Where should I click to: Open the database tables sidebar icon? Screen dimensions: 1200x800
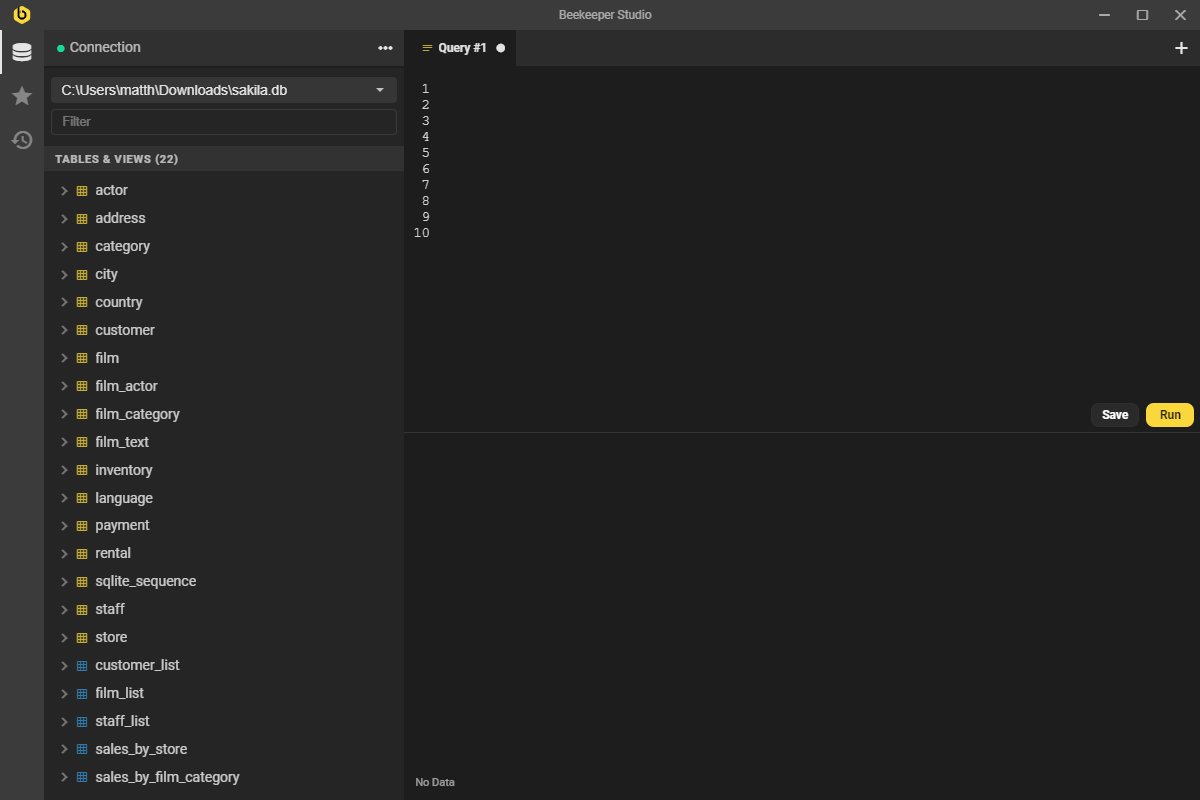click(22, 52)
